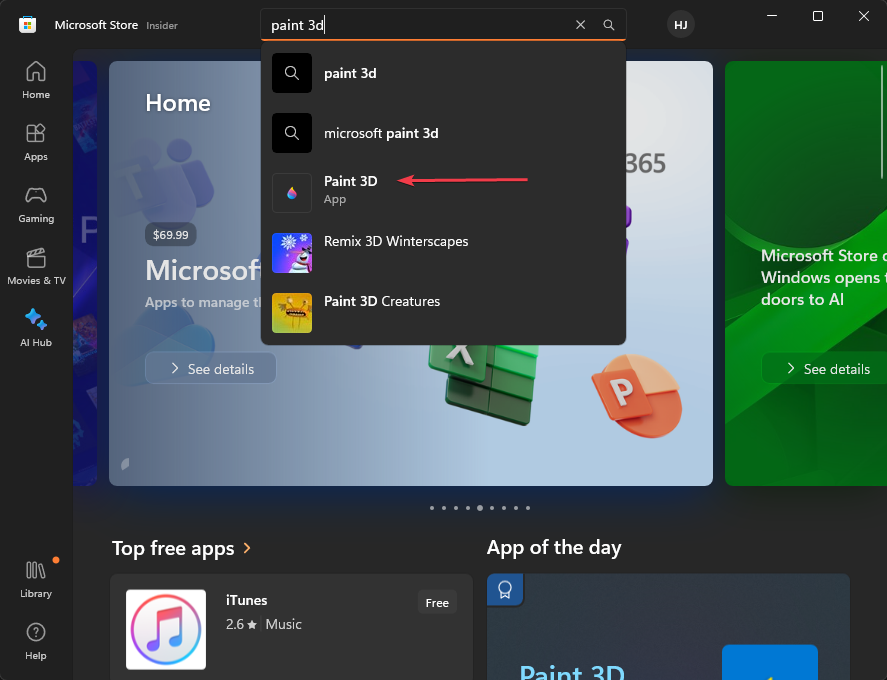Go to the Gaming section
887x680 pixels.
tap(36, 204)
